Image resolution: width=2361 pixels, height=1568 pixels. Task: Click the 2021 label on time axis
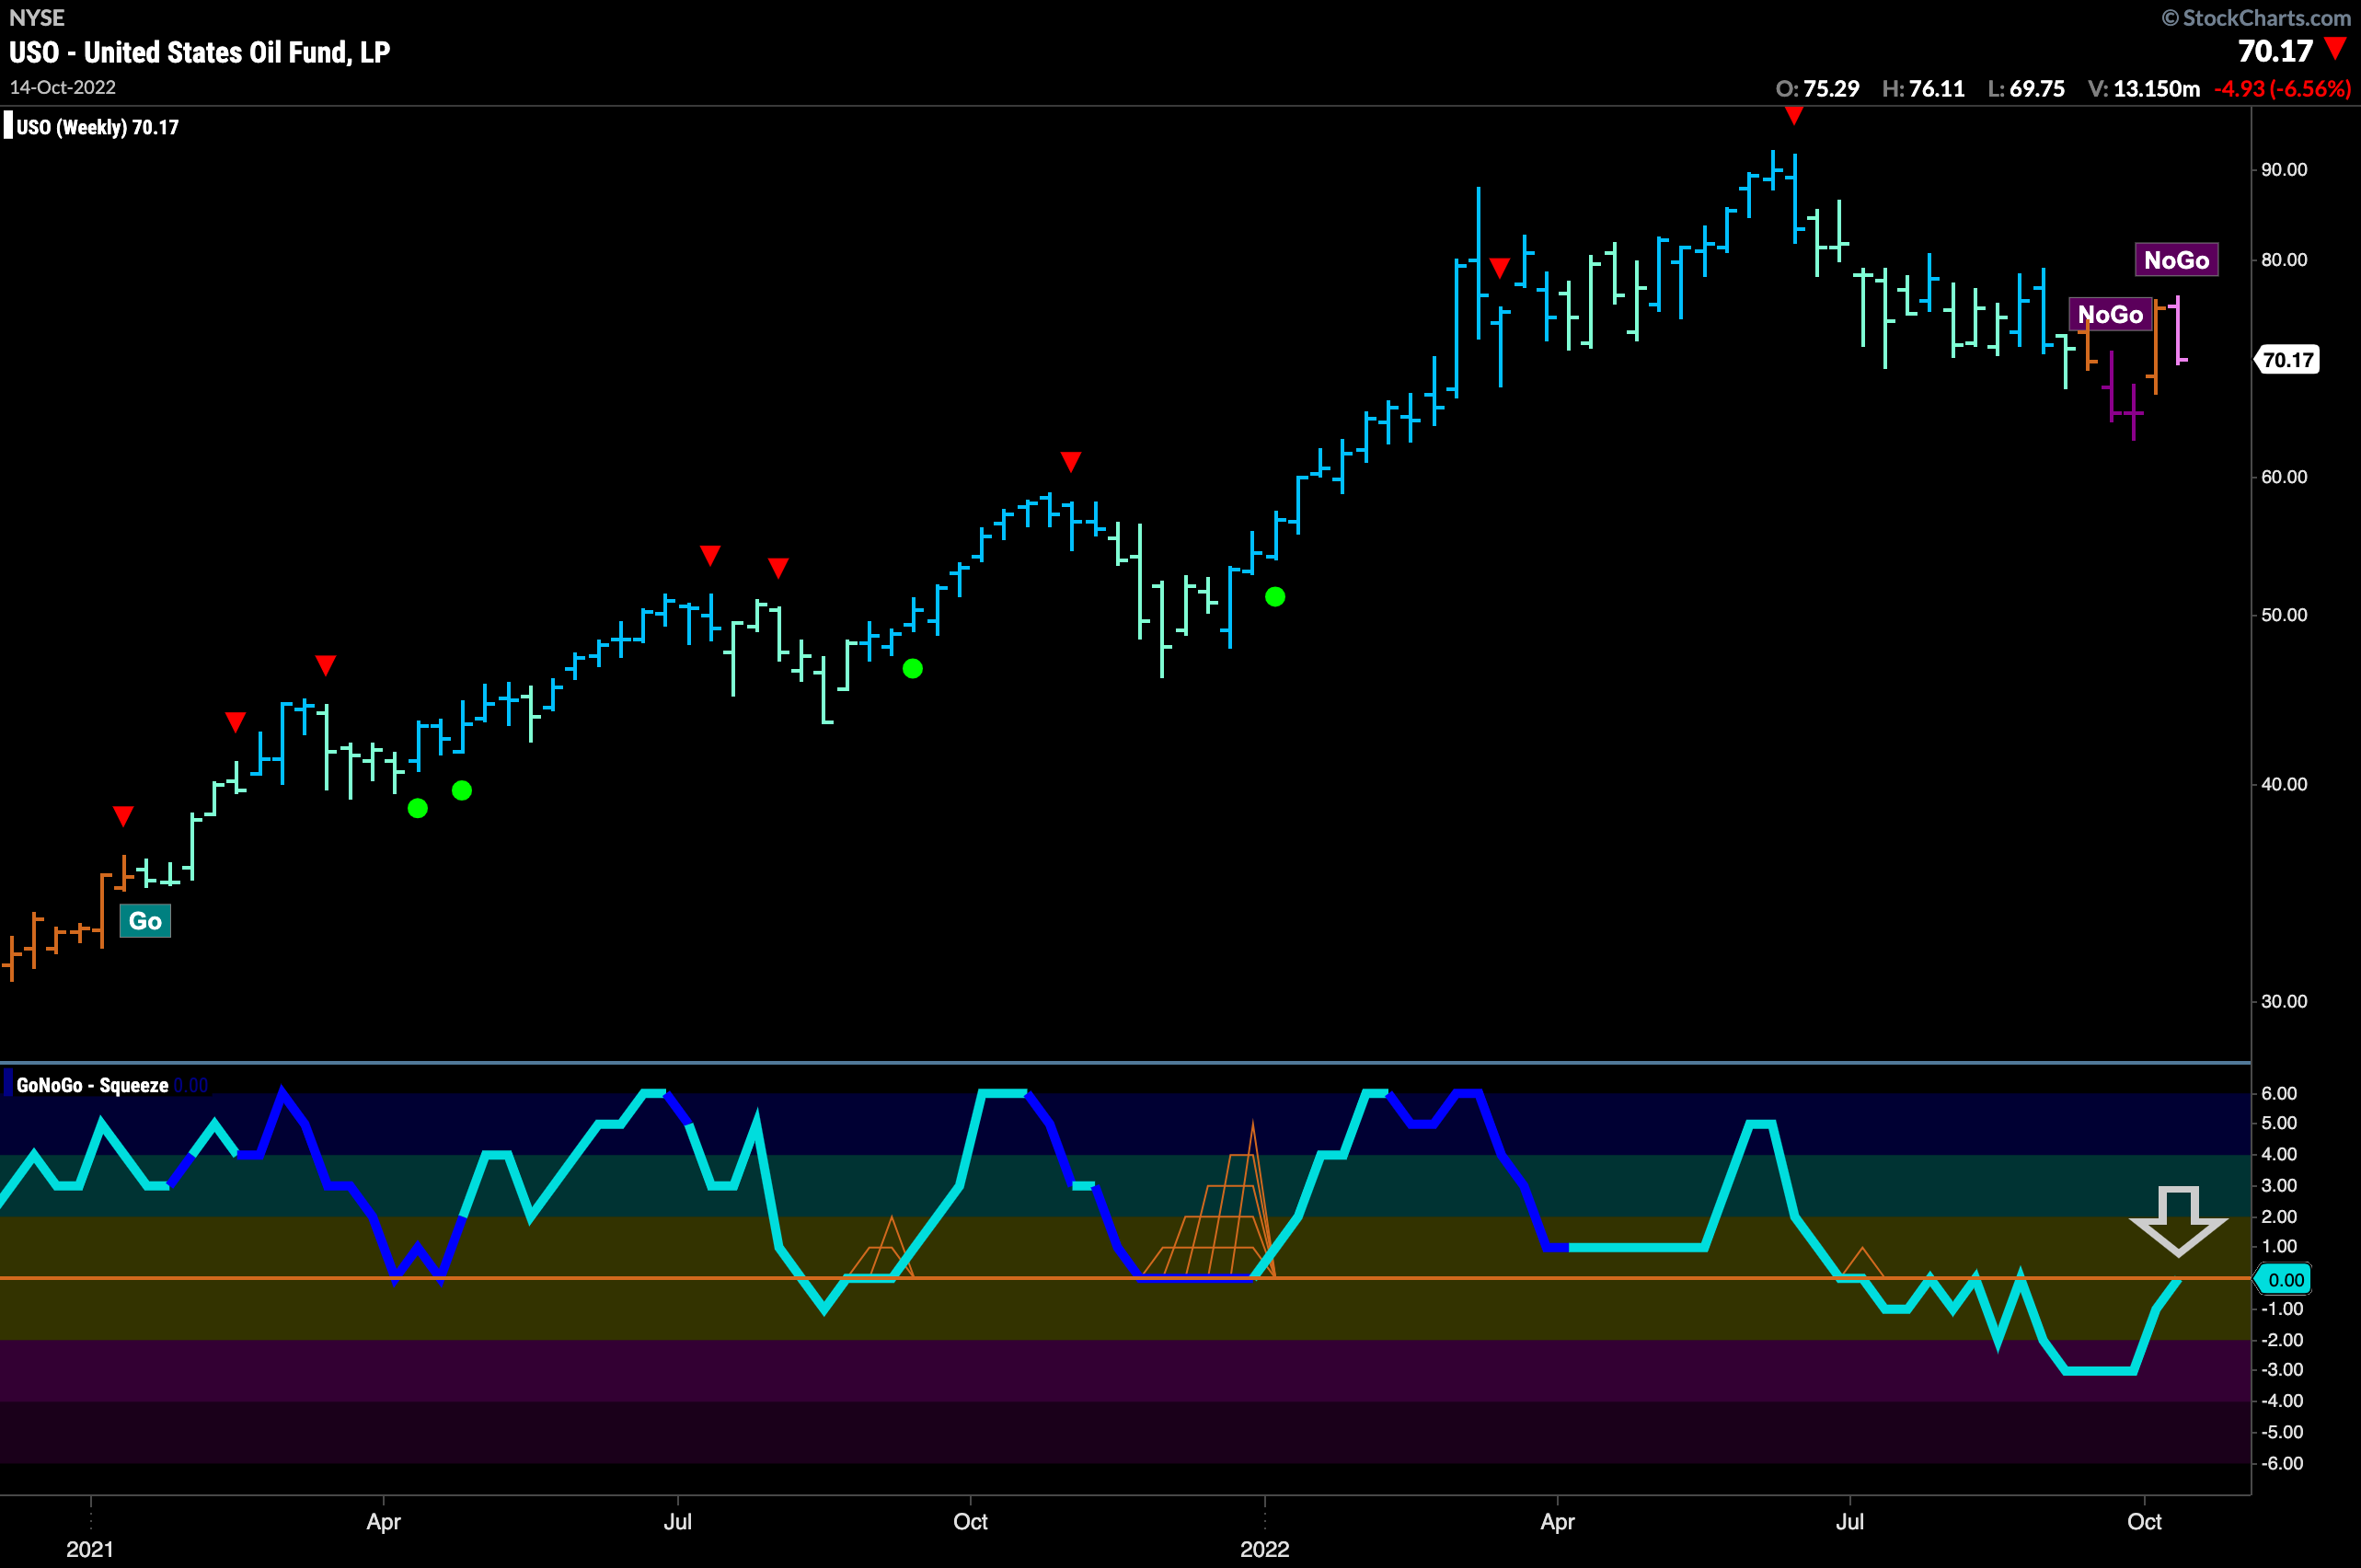coord(90,1549)
